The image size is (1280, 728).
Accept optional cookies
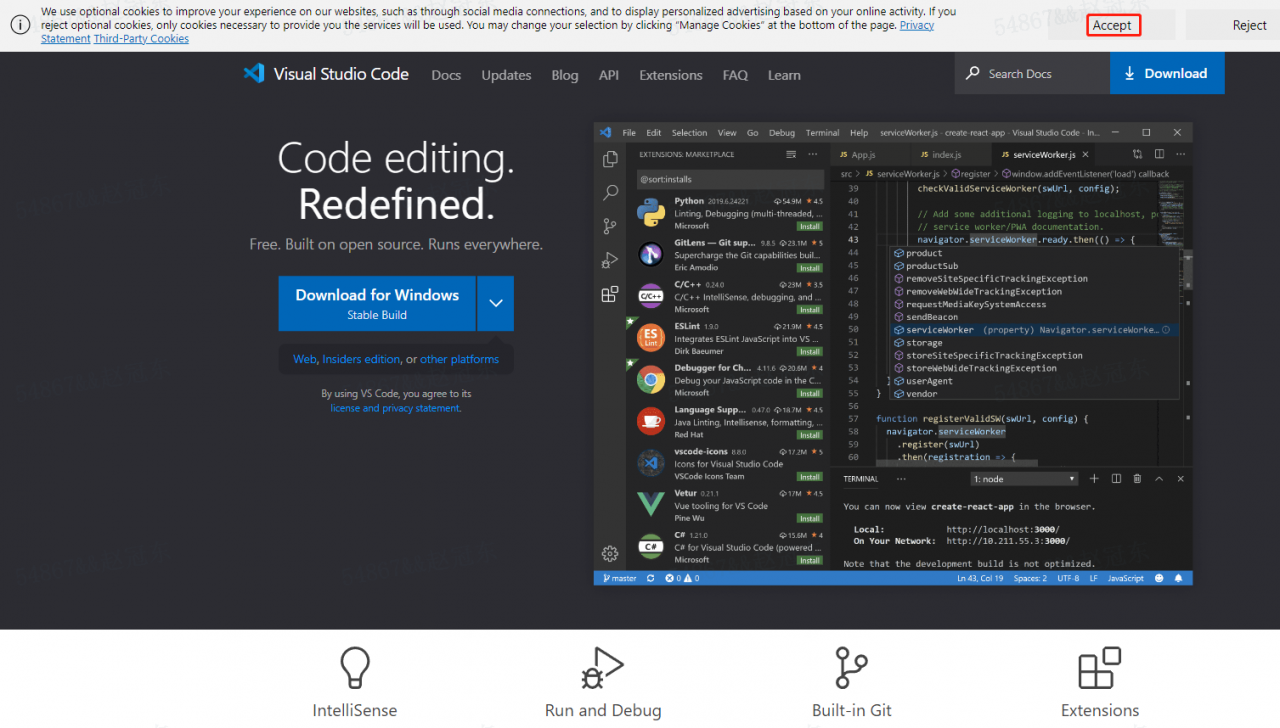point(1112,25)
